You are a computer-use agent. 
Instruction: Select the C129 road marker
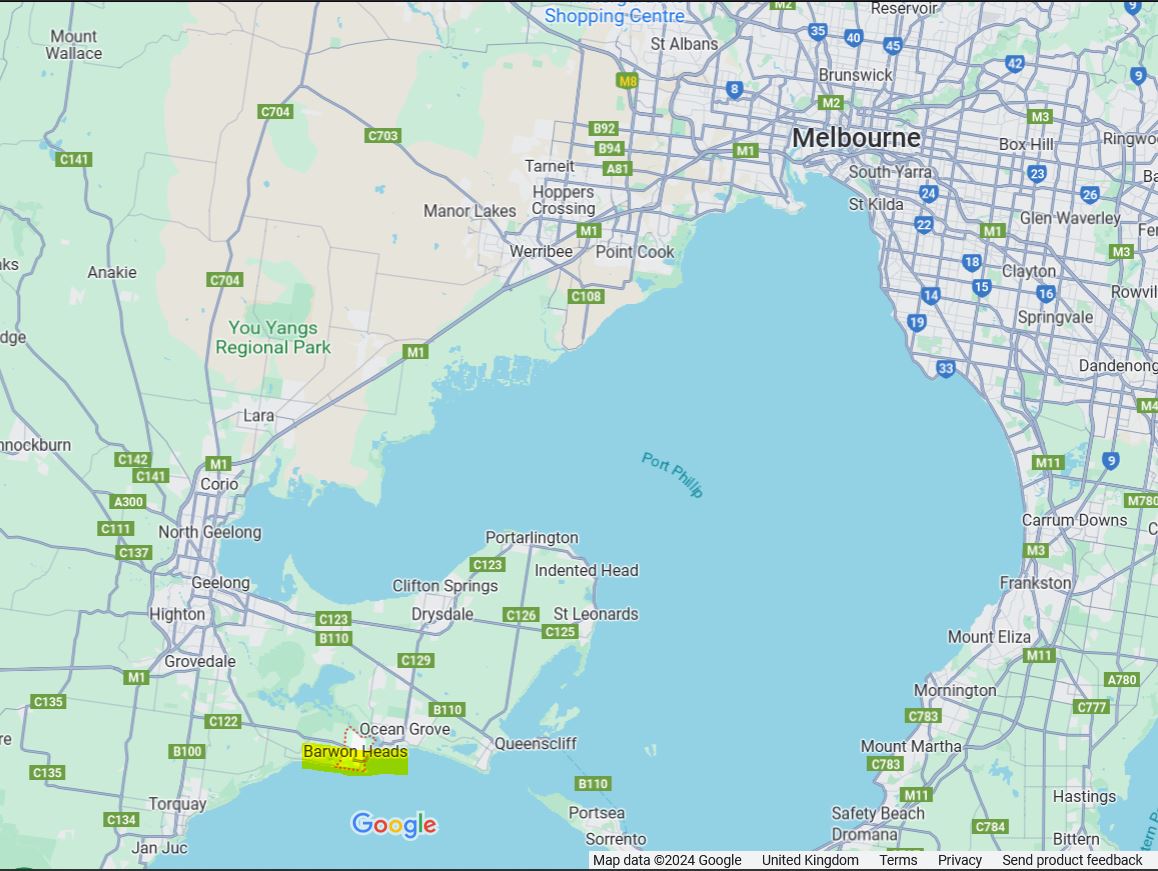[415, 660]
